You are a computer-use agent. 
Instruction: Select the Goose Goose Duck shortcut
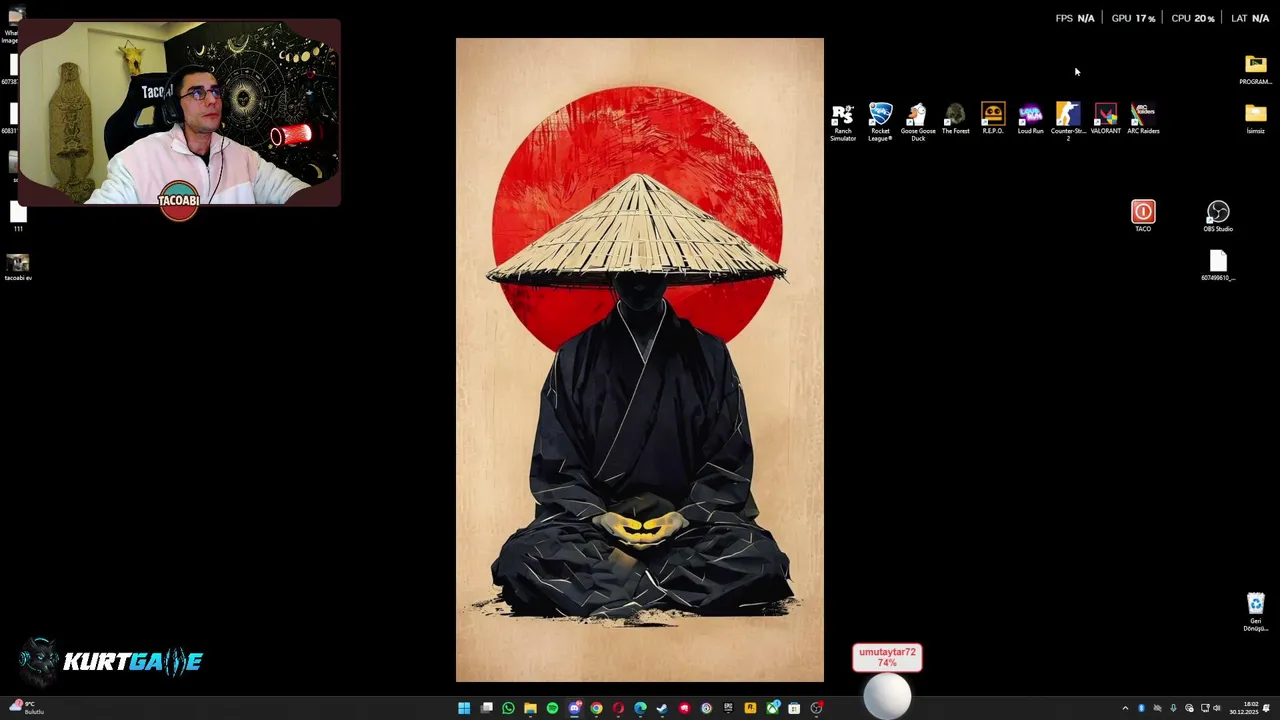click(918, 120)
